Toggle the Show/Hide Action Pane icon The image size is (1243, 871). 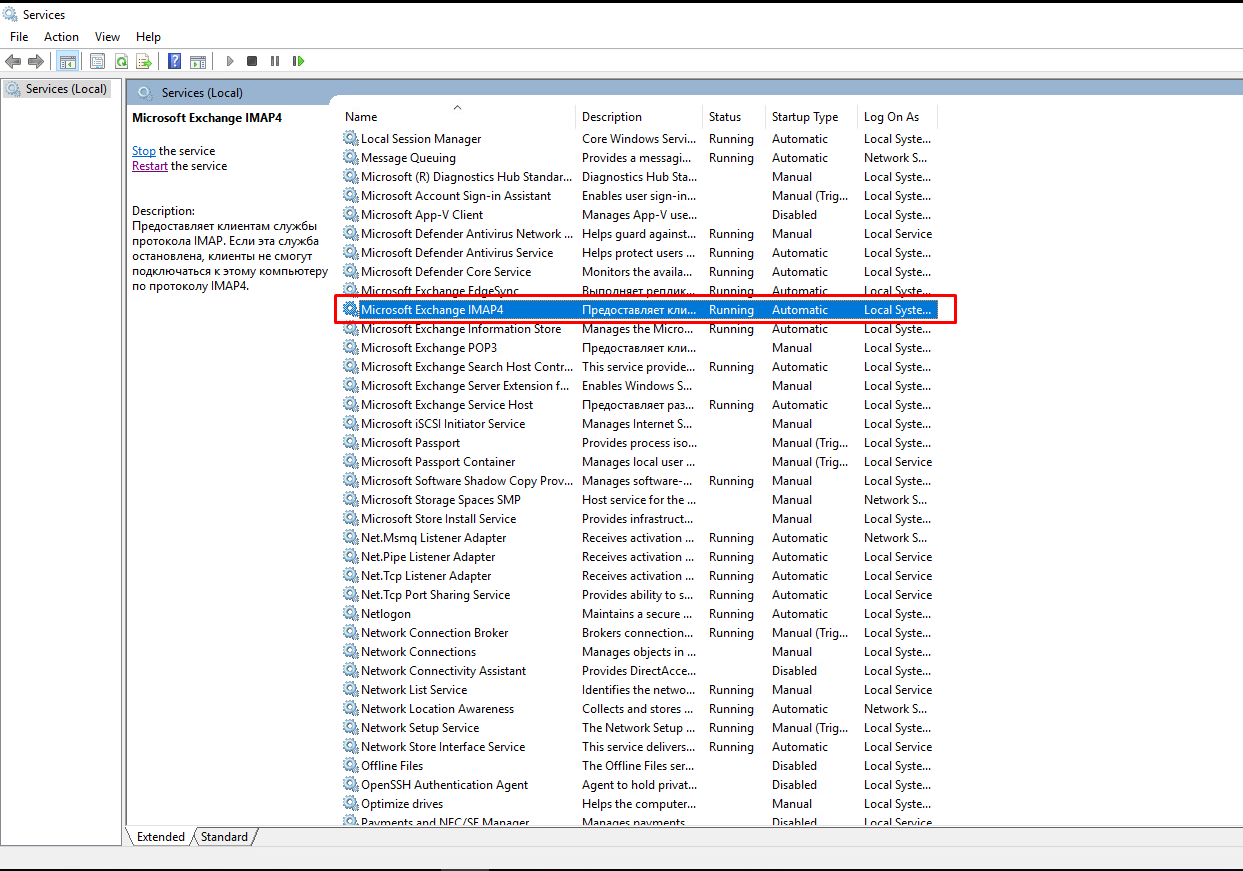coord(198,61)
